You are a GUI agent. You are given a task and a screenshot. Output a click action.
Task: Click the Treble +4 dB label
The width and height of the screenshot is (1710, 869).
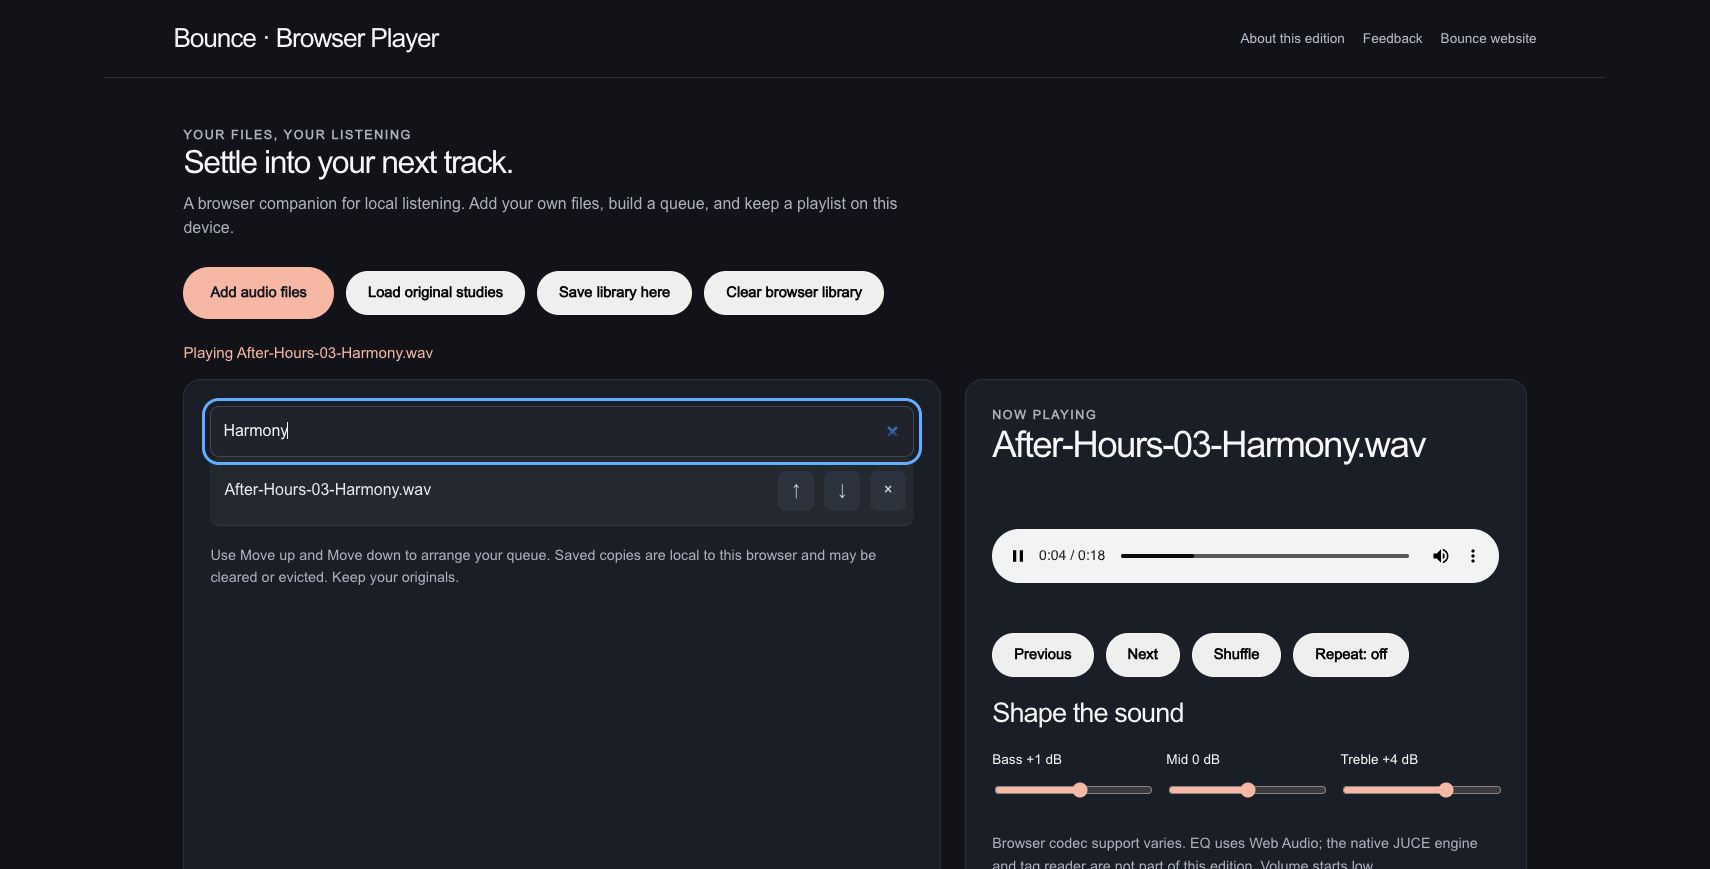pos(1379,760)
